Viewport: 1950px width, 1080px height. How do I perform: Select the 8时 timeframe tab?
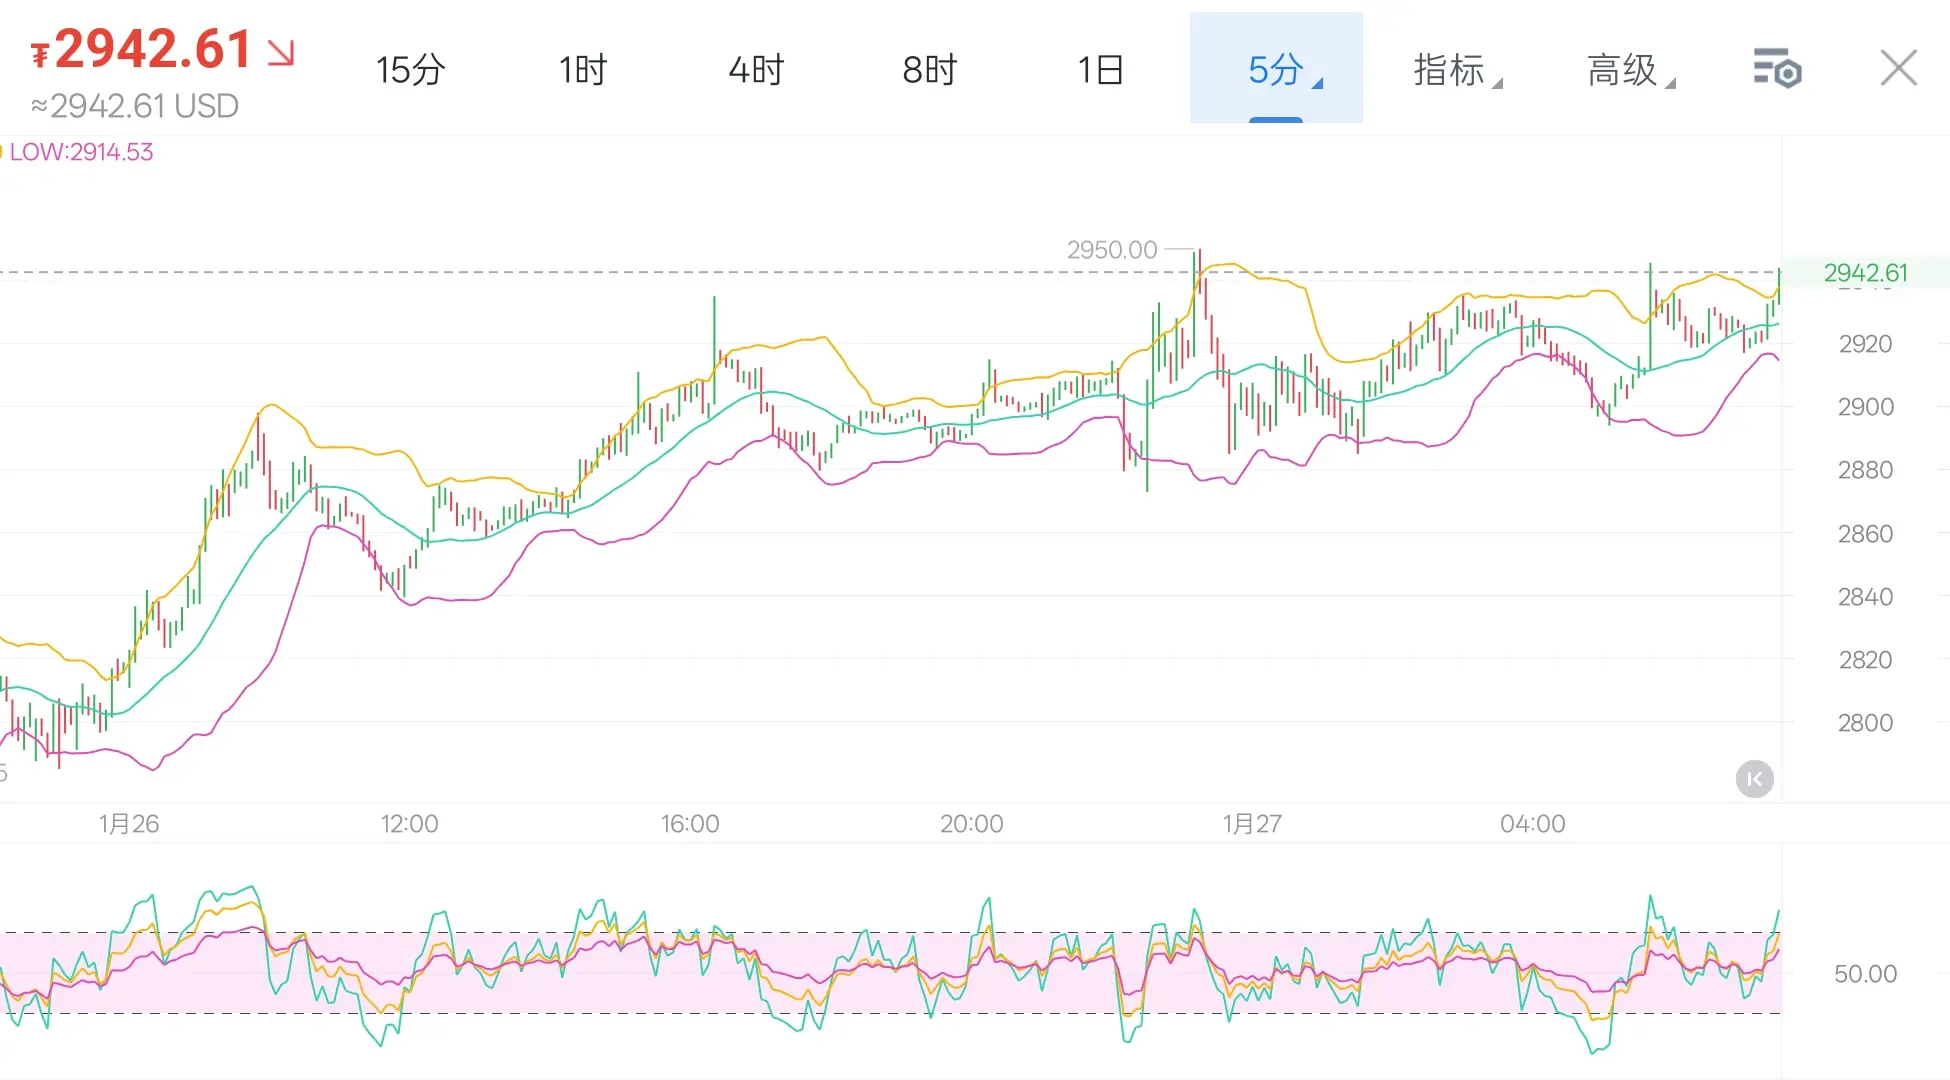[x=929, y=69]
